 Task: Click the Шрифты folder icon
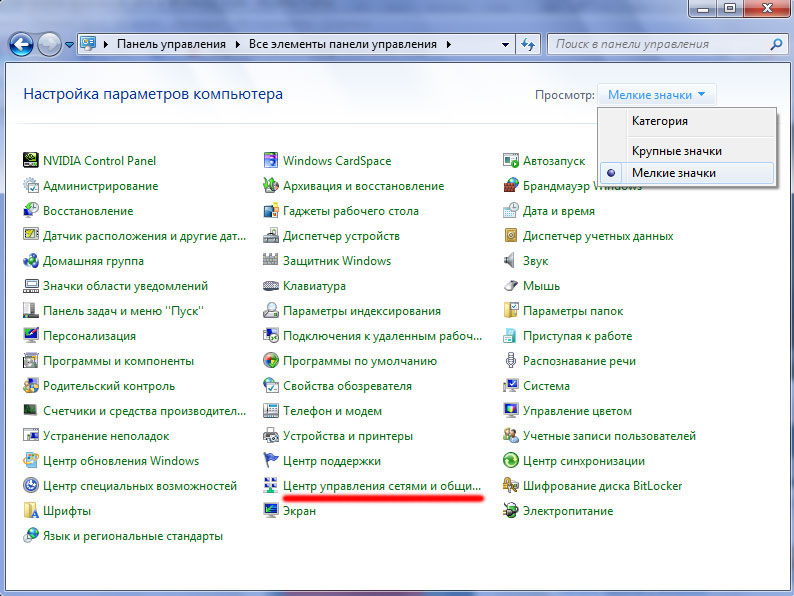click(31, 510)
